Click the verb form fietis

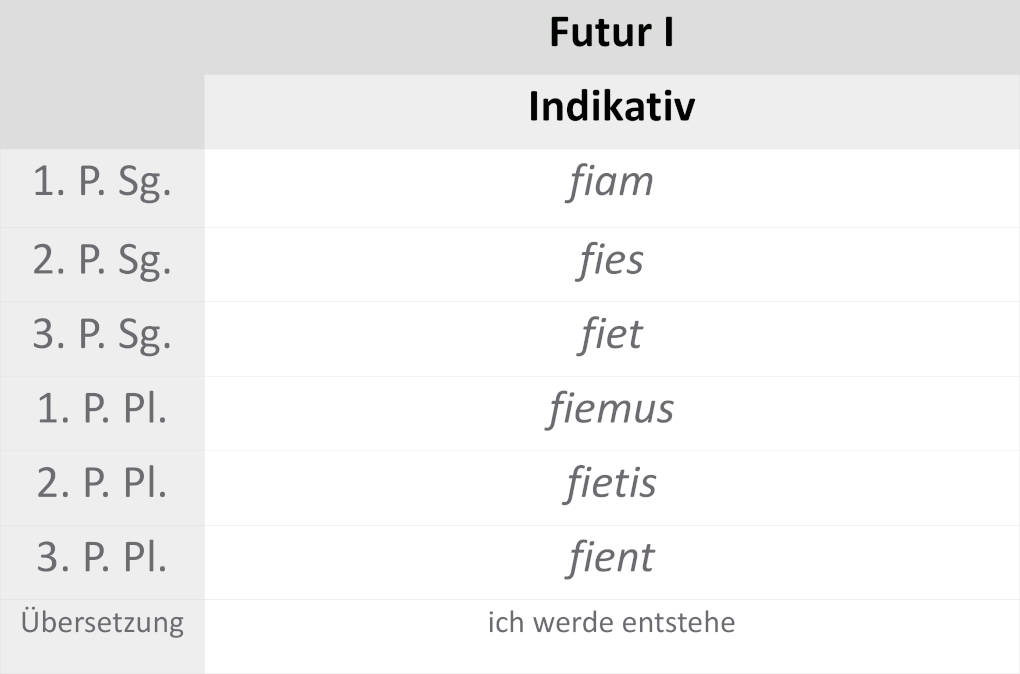(610, 483)
